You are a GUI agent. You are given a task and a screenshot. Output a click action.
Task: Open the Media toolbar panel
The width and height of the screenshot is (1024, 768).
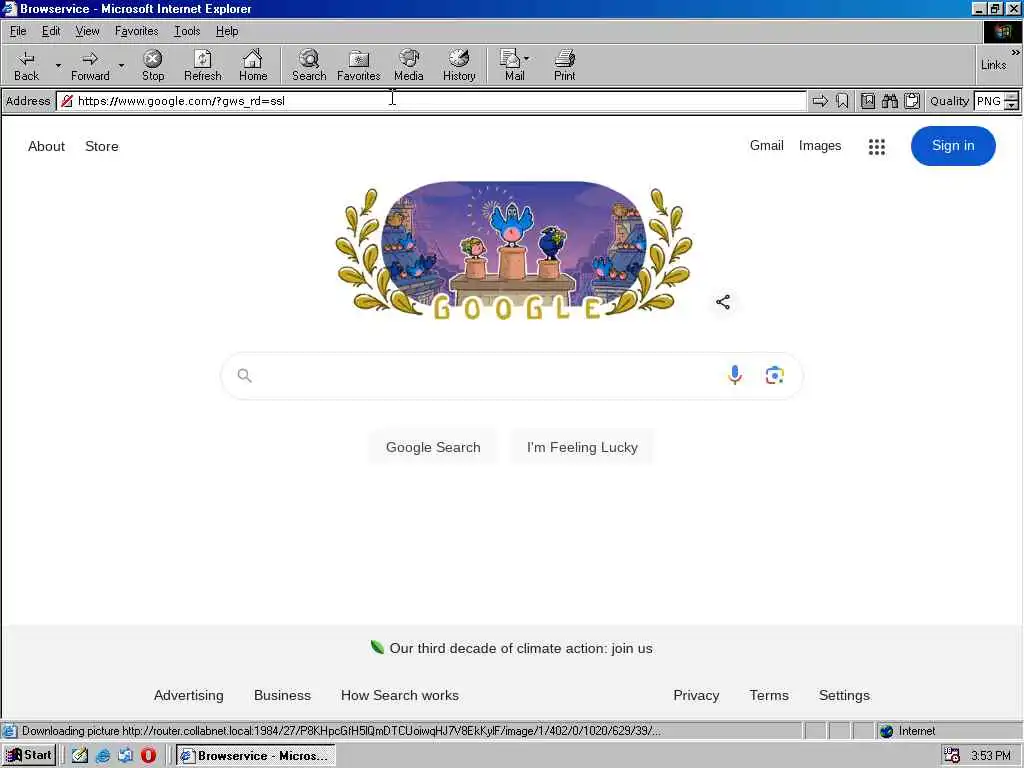click(409, 65)
